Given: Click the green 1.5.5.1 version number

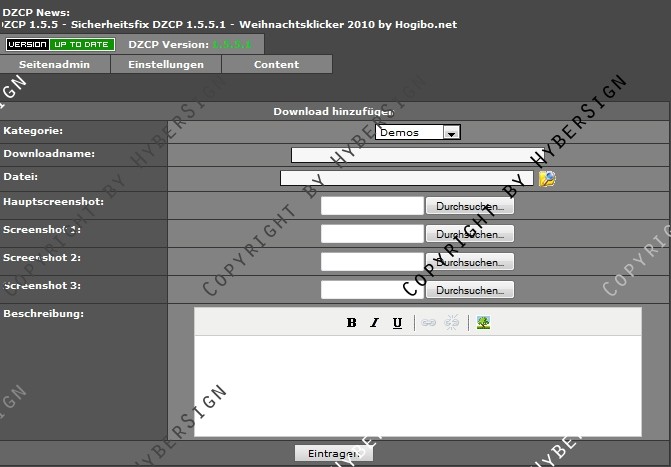Looking at the screenshot, I should click(232, 45).
